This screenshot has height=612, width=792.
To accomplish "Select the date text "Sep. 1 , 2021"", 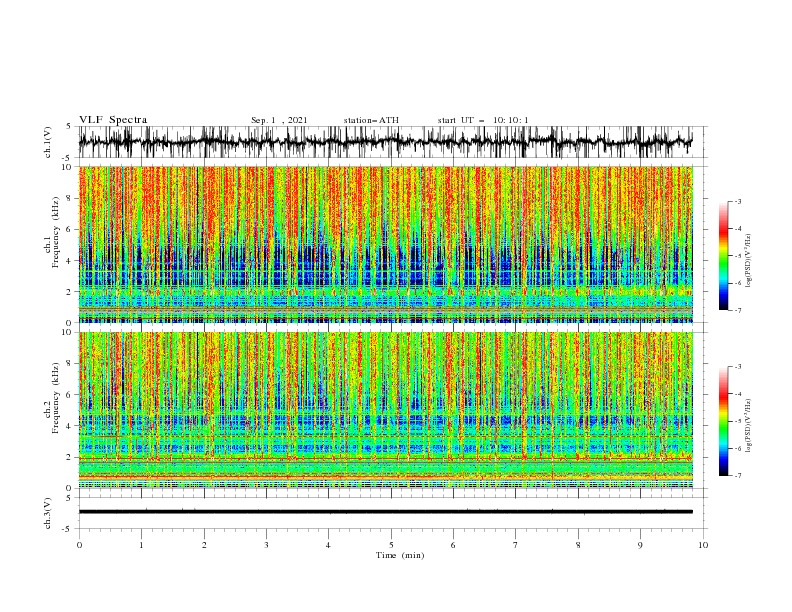I will click(279, 120).
